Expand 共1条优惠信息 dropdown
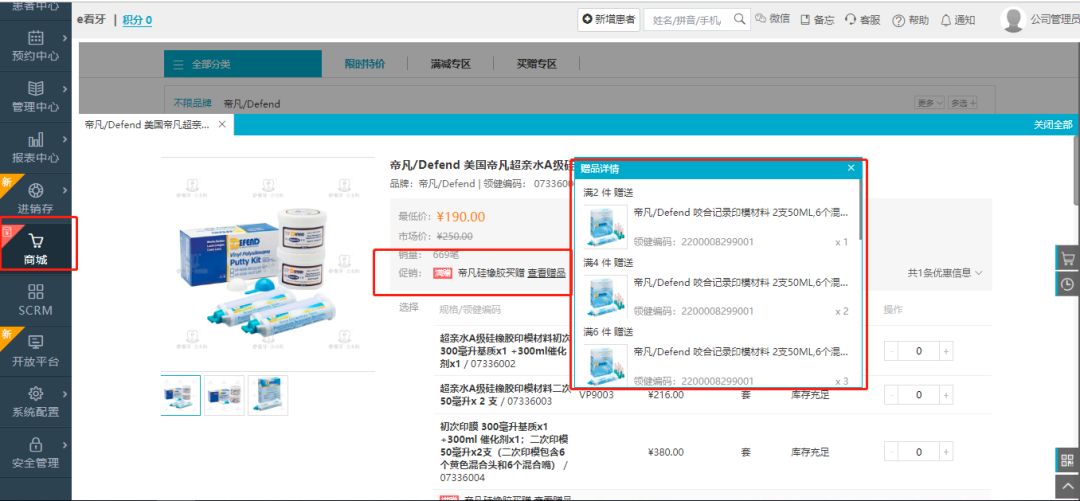Screen dimensions: 1080x501 tap(945, 273)
